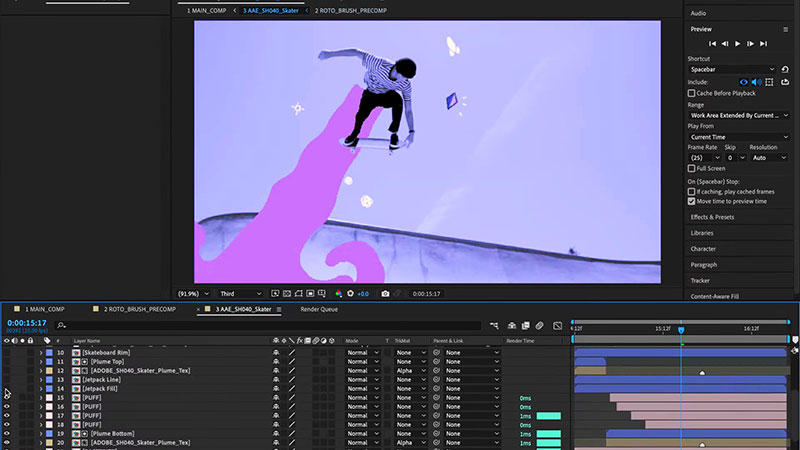Open the Play From Current Time dropdown

pos(738,137)
